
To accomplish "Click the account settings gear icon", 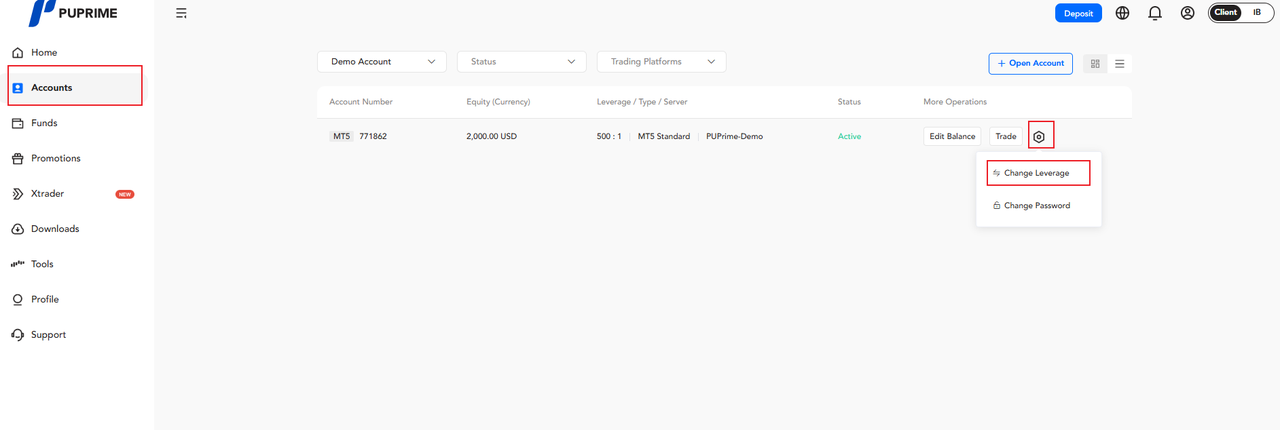I will point(1040,136).
